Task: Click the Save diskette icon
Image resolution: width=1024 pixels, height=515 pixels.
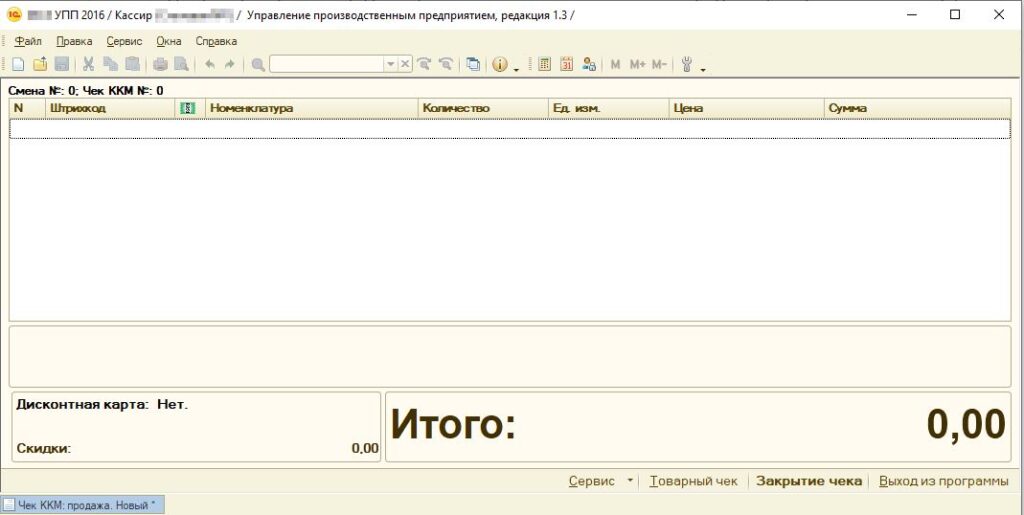Action: (x=61, y=64)
